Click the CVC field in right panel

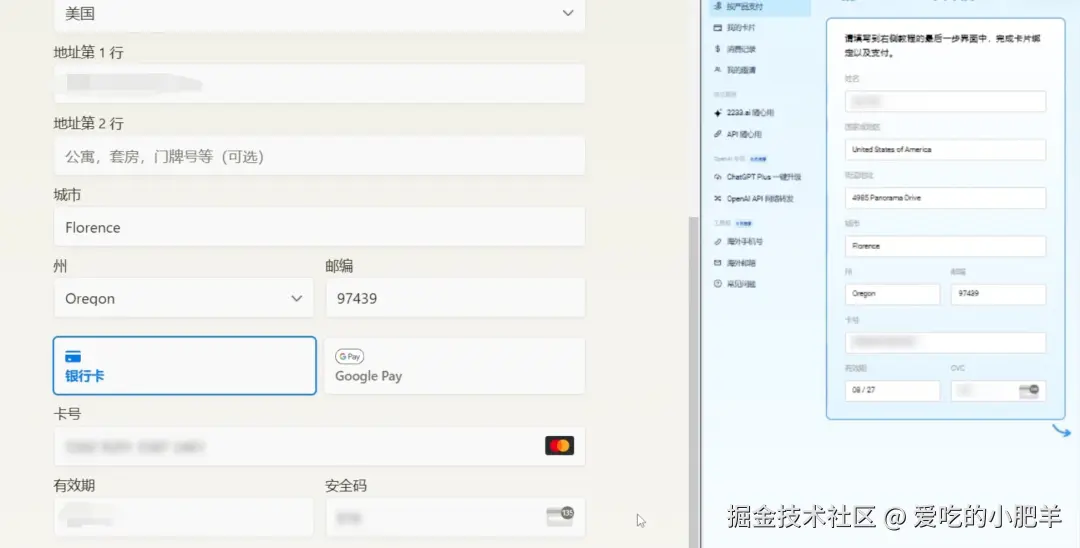coord(998,390)
